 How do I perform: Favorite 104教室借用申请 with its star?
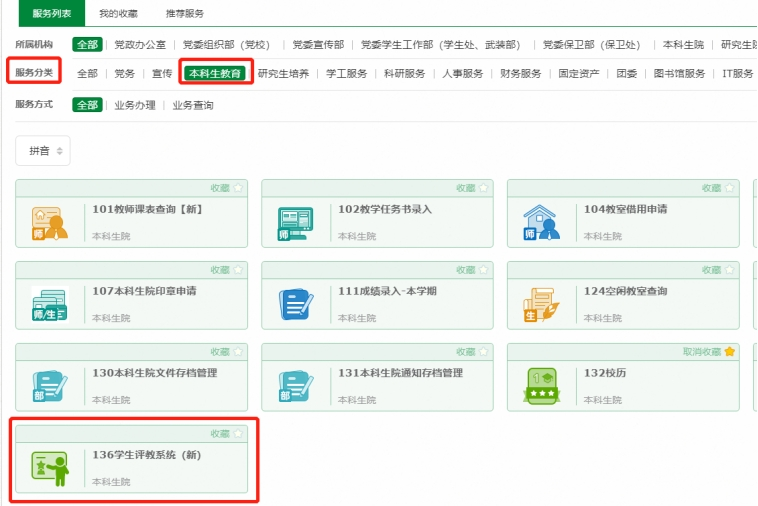click(x=729, y=188)
